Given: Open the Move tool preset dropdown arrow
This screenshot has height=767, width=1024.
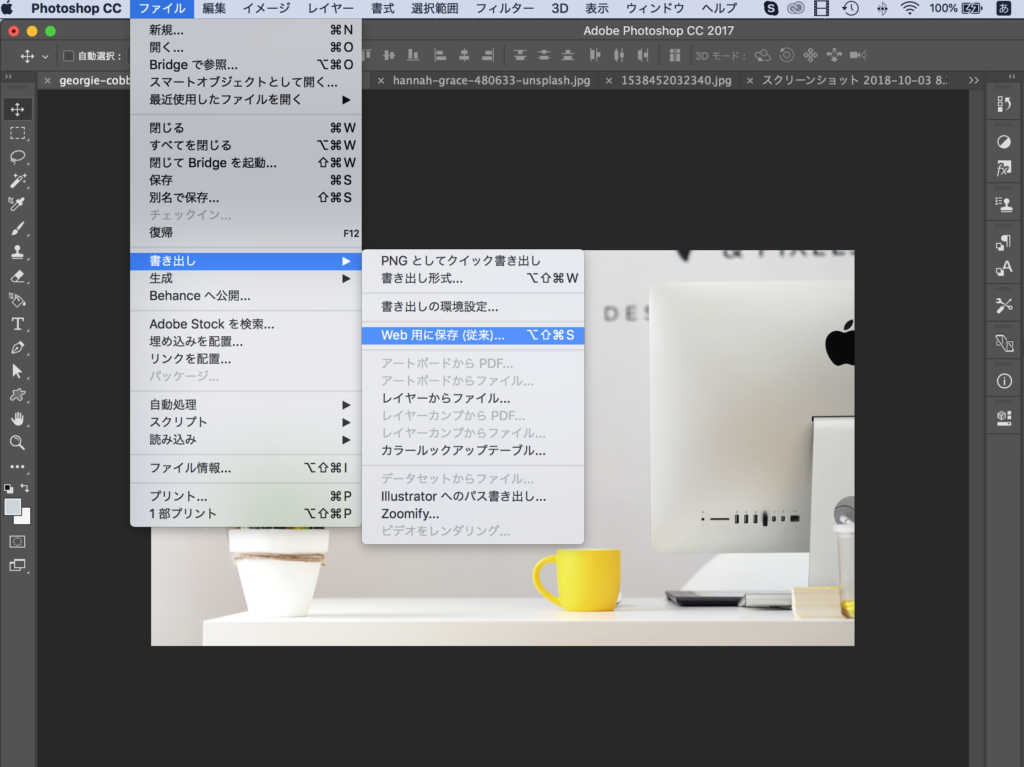Looking at the screenshot, I should [x=45, y=56].
